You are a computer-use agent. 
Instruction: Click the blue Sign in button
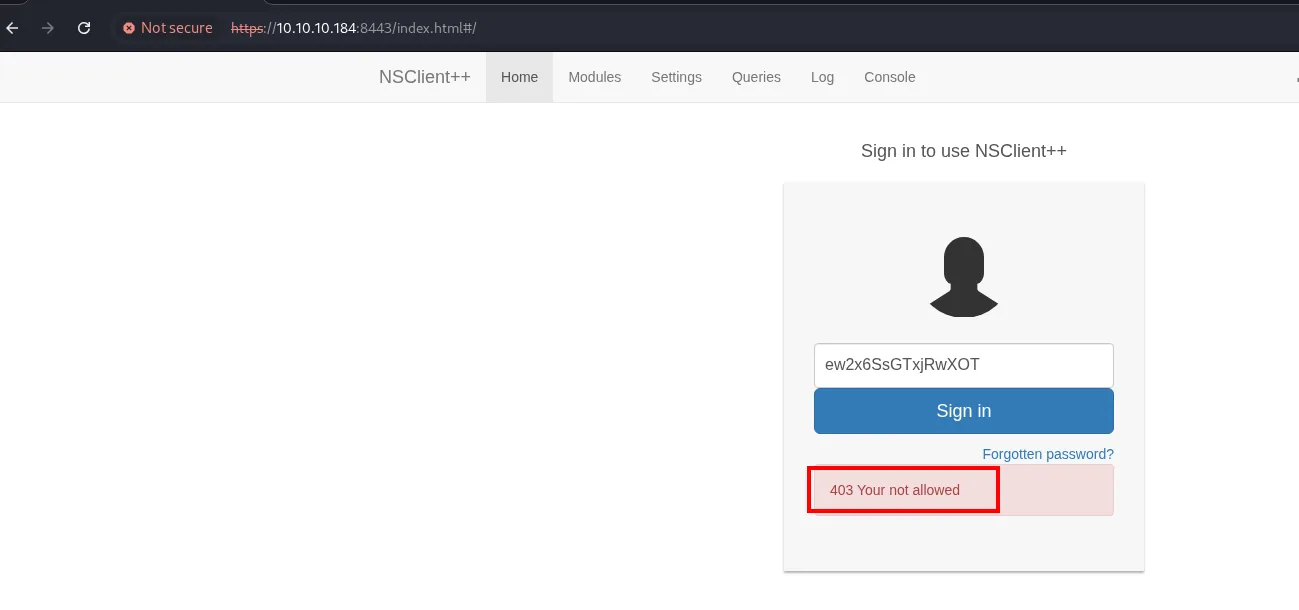pos(964,411)
